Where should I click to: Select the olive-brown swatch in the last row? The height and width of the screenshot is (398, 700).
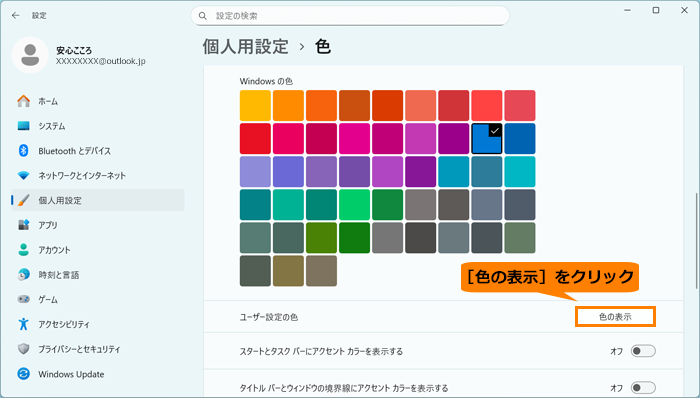(x=288, y=271)
